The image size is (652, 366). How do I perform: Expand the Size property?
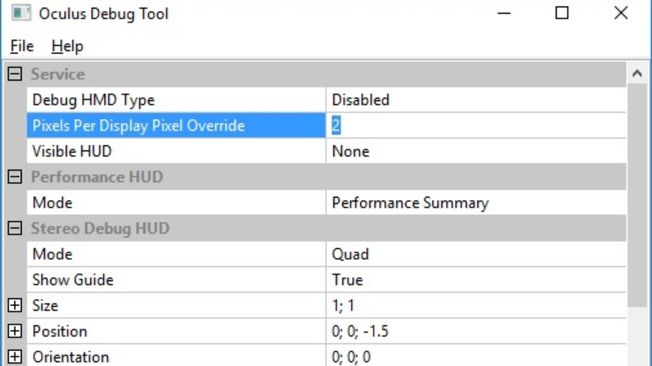[15, 305]
